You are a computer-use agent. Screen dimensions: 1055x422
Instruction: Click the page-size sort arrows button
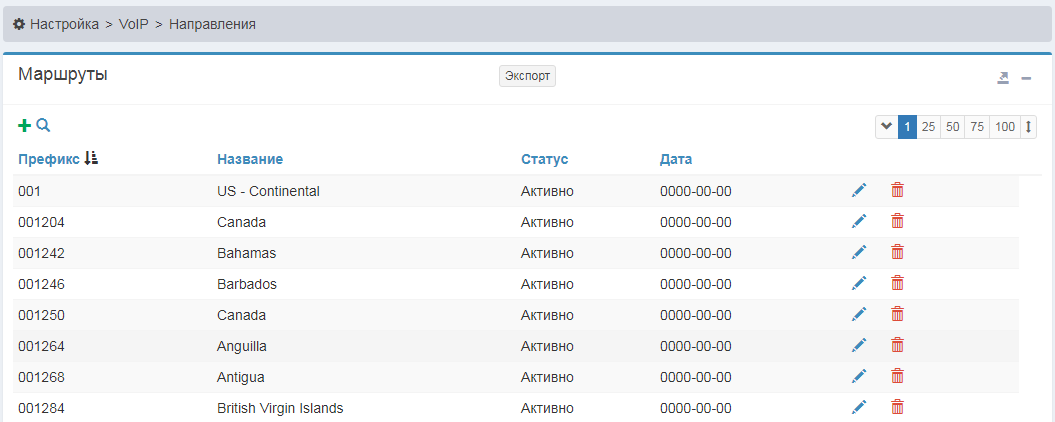click(1028, 127)
